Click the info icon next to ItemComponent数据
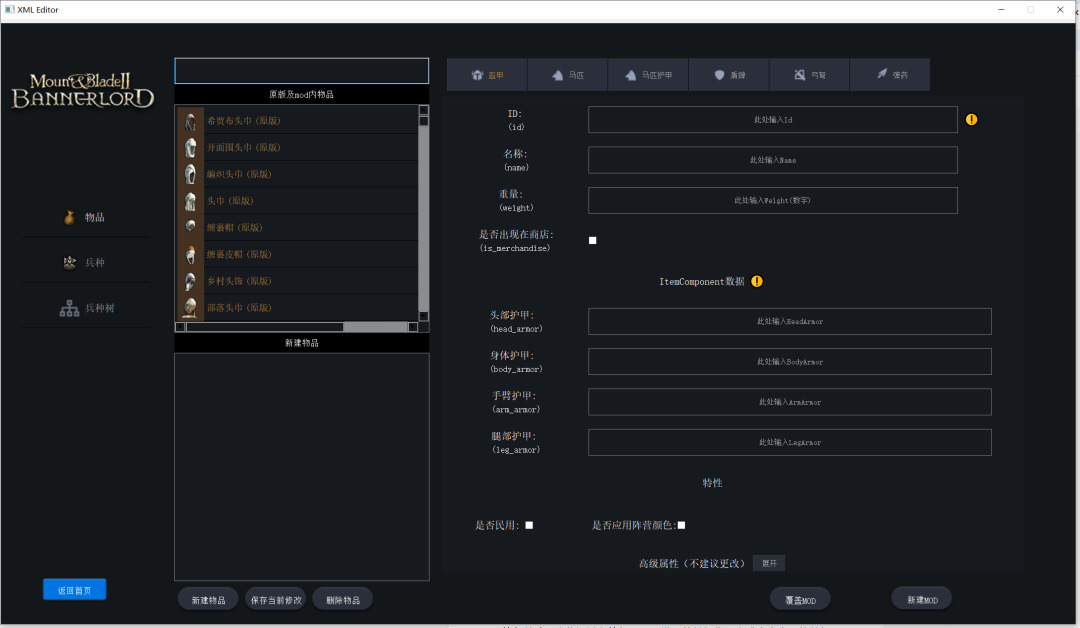The width and height of the screenshot is (1080, 628). [x=757, y=282]
